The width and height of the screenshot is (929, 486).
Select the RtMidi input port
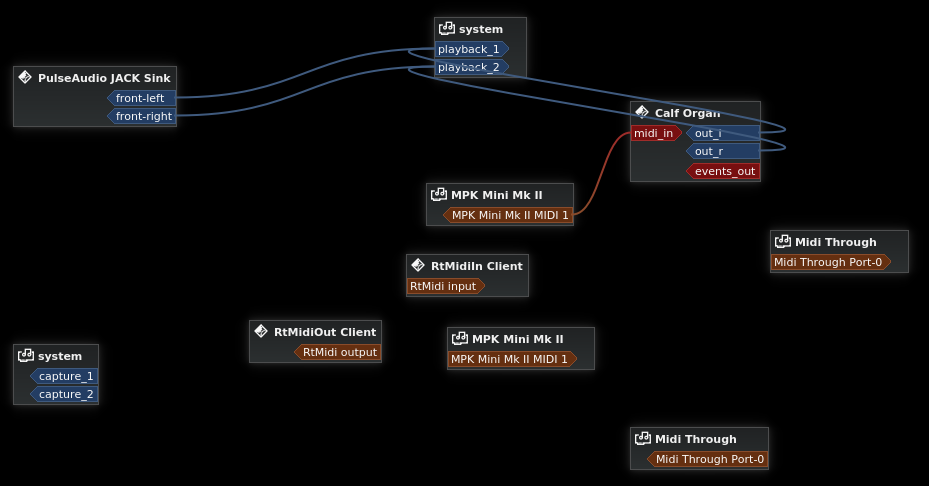[446, 286]
